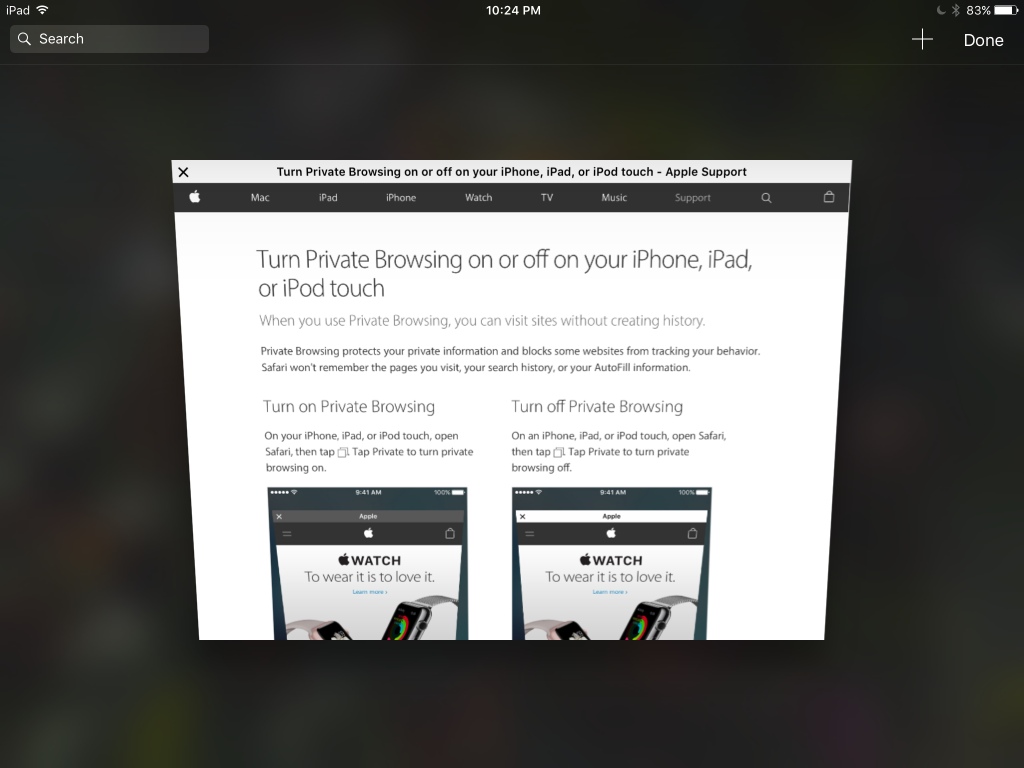Tap the Bluetooth icon in status bar
This screenshot has height=768, width=1024.
tap(955, 10)
